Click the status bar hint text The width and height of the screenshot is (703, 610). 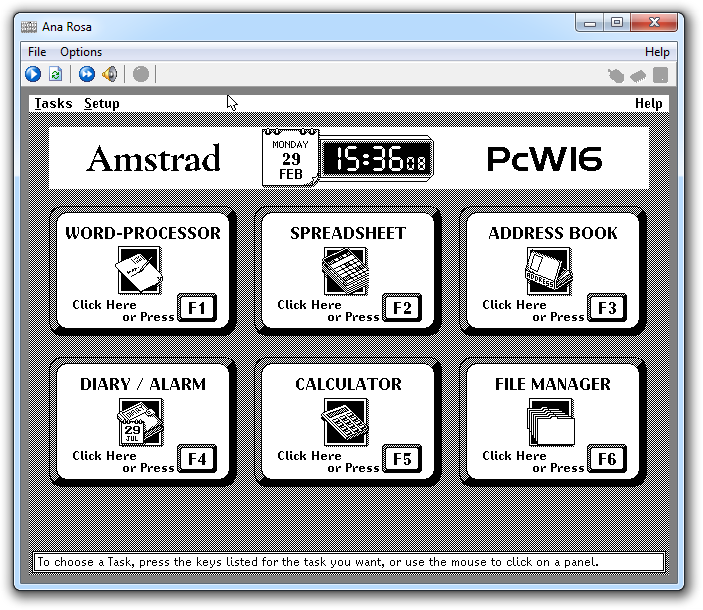[318, 562]
